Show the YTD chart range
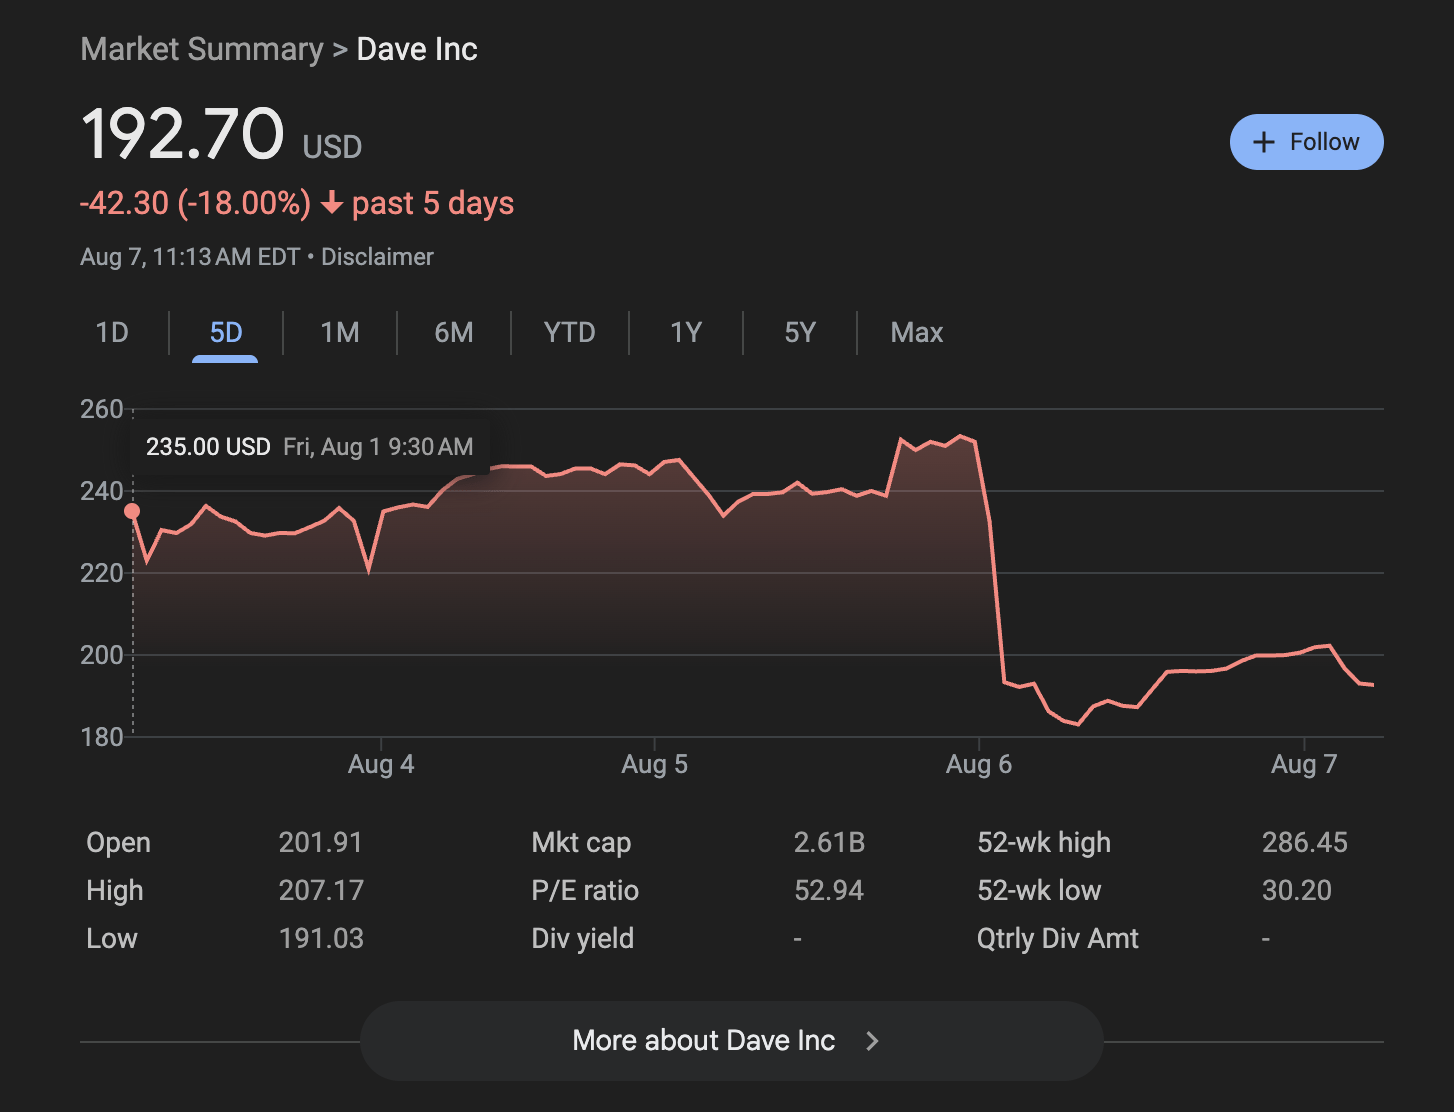Image resolution: width=1454 pixels, height=1112 pixels. pyautogui.click(x=570, y=332)
